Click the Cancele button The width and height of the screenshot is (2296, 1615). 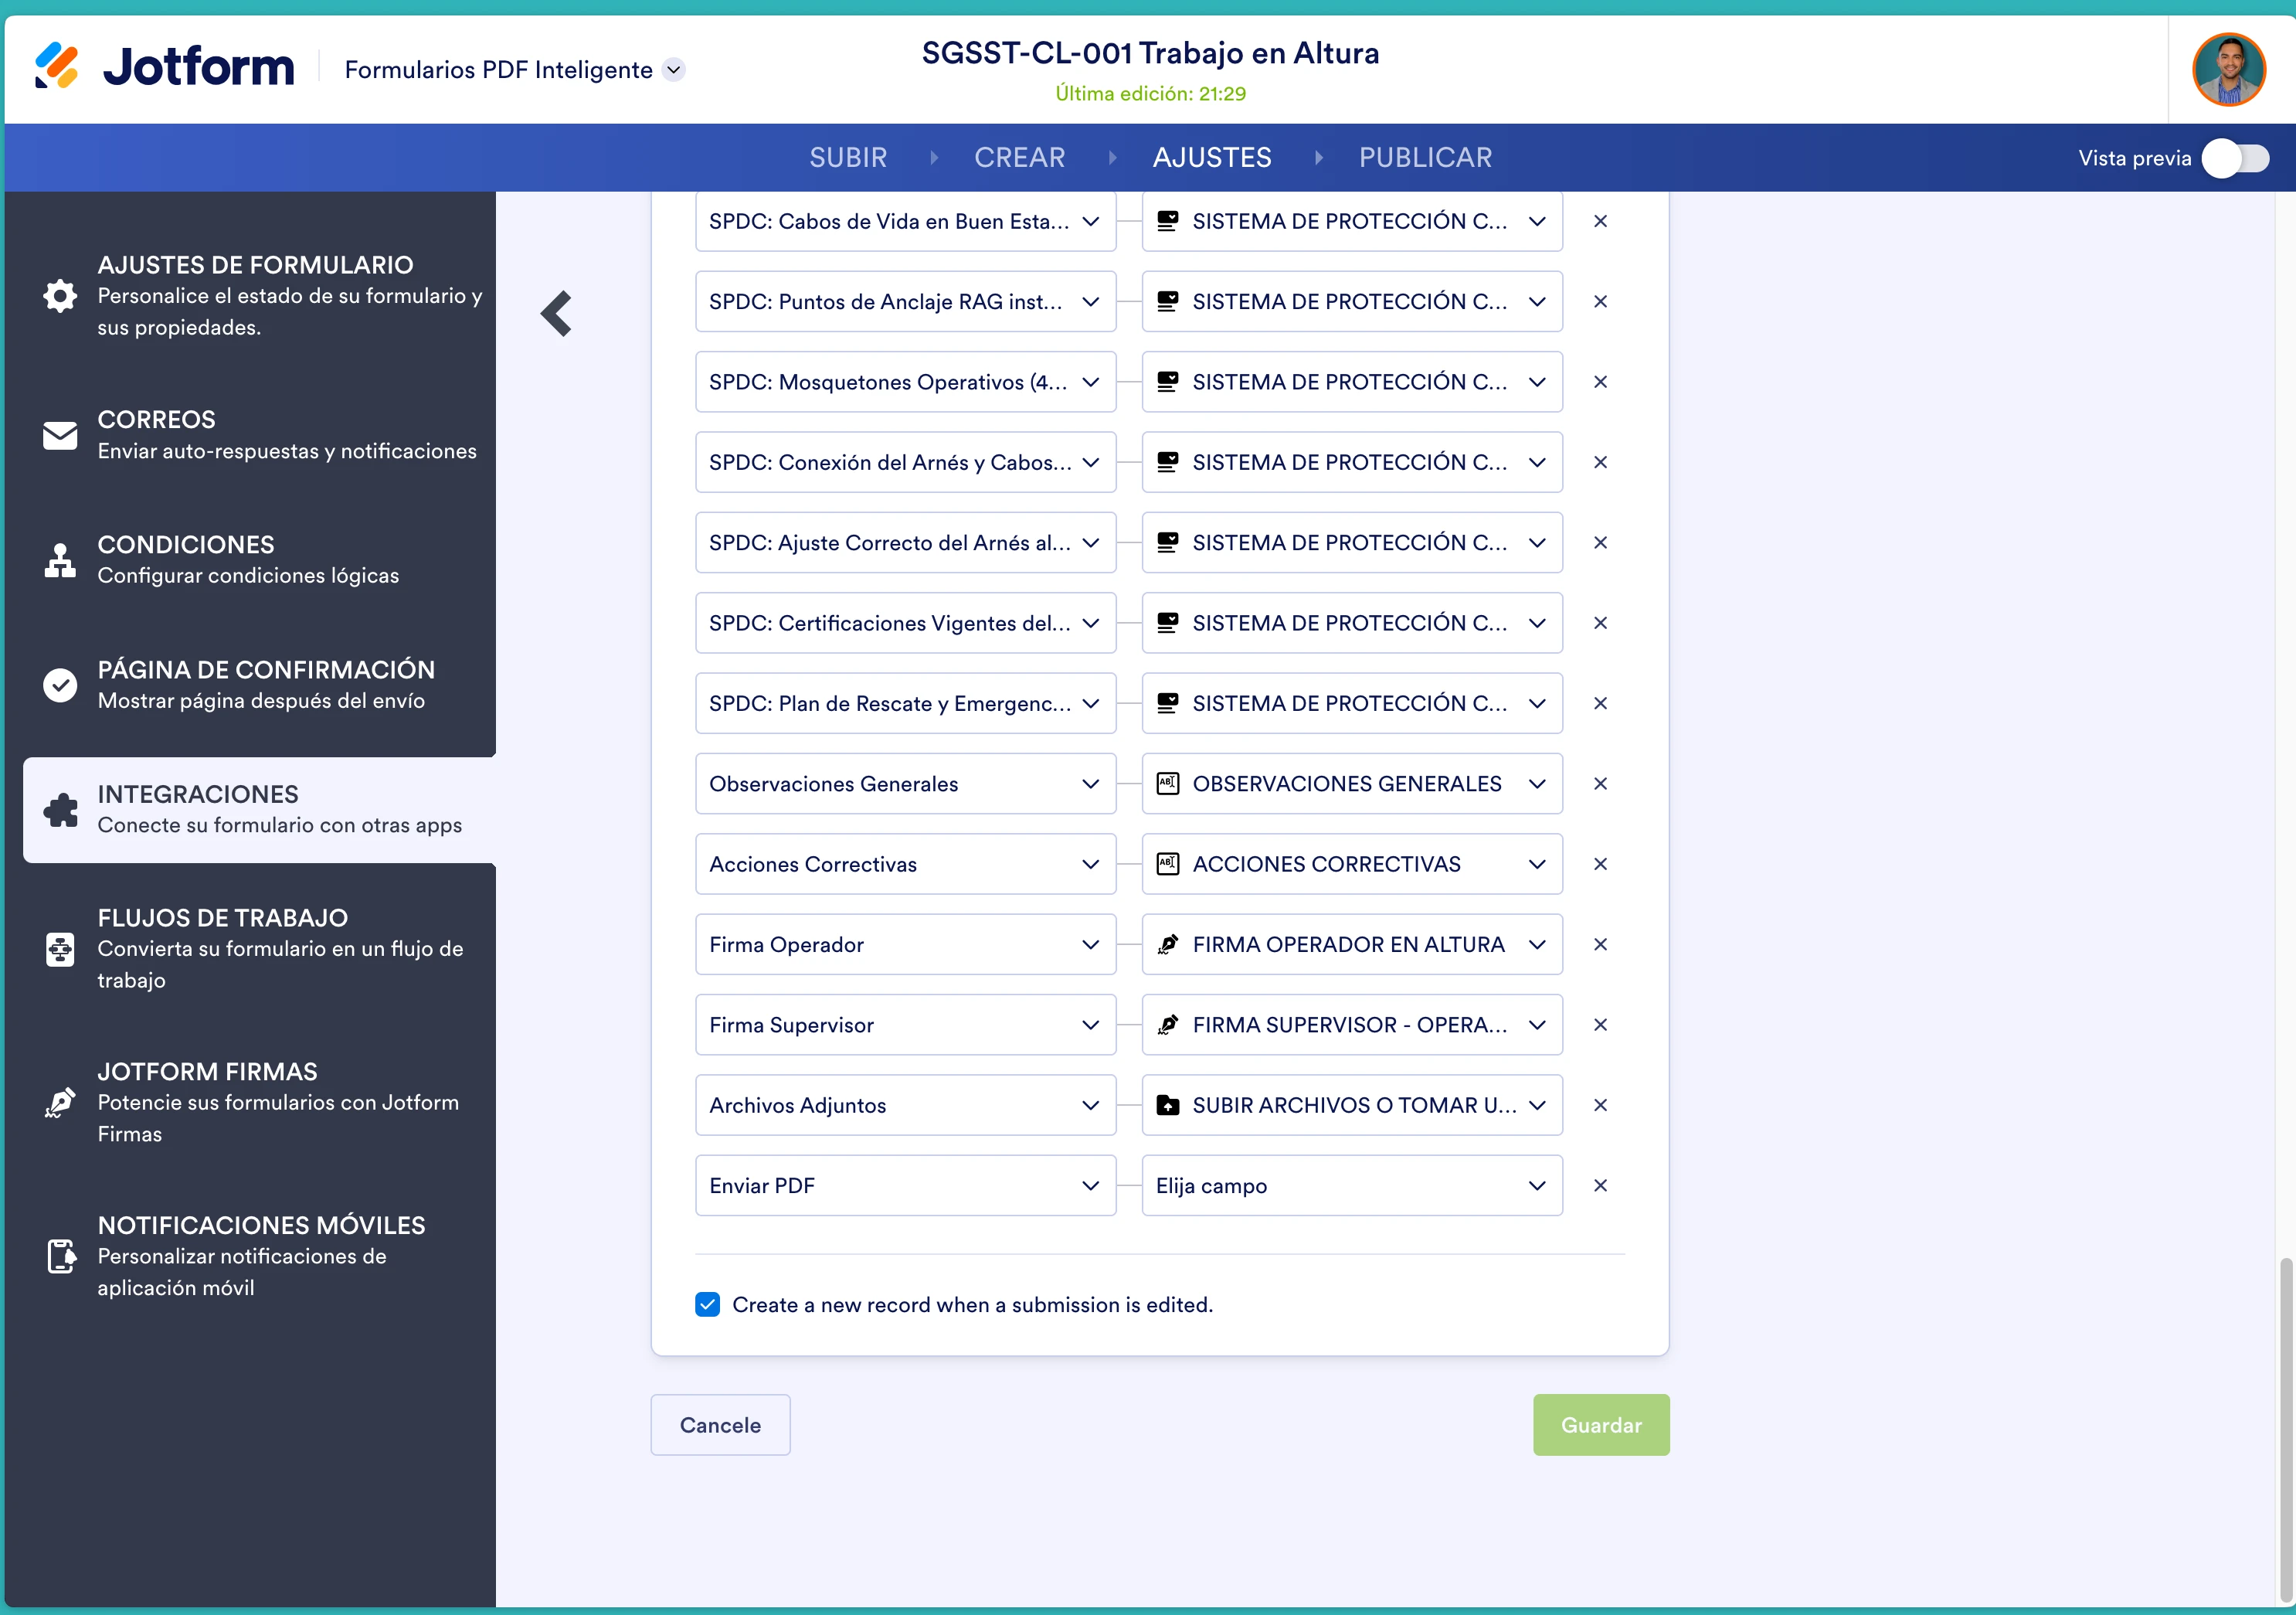[x=719, y=1424]
